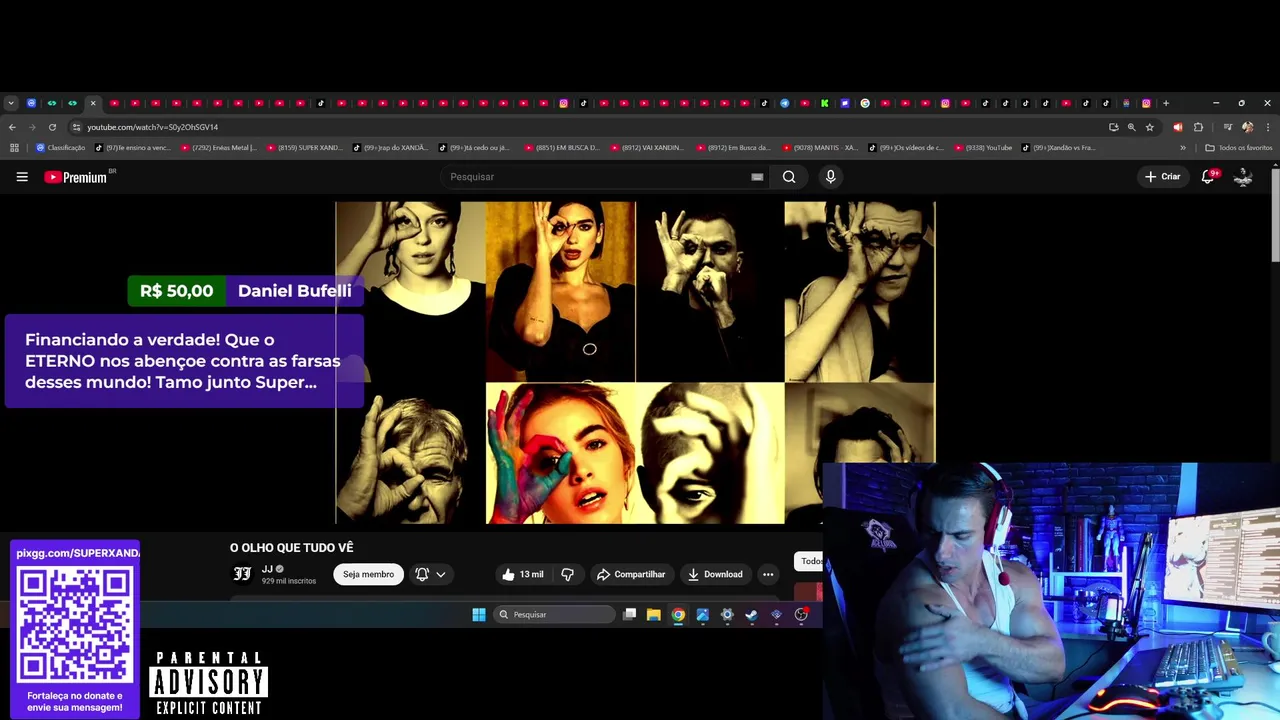Open the Xandão vs Fra... bookmark
The width and height of the screenshot is (1280, 720).
click(1059, 148)
